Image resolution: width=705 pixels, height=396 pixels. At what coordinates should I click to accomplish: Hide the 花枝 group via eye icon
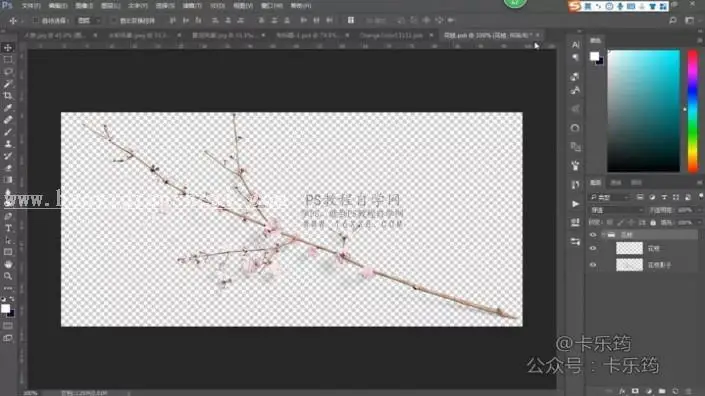pos(593,235)
